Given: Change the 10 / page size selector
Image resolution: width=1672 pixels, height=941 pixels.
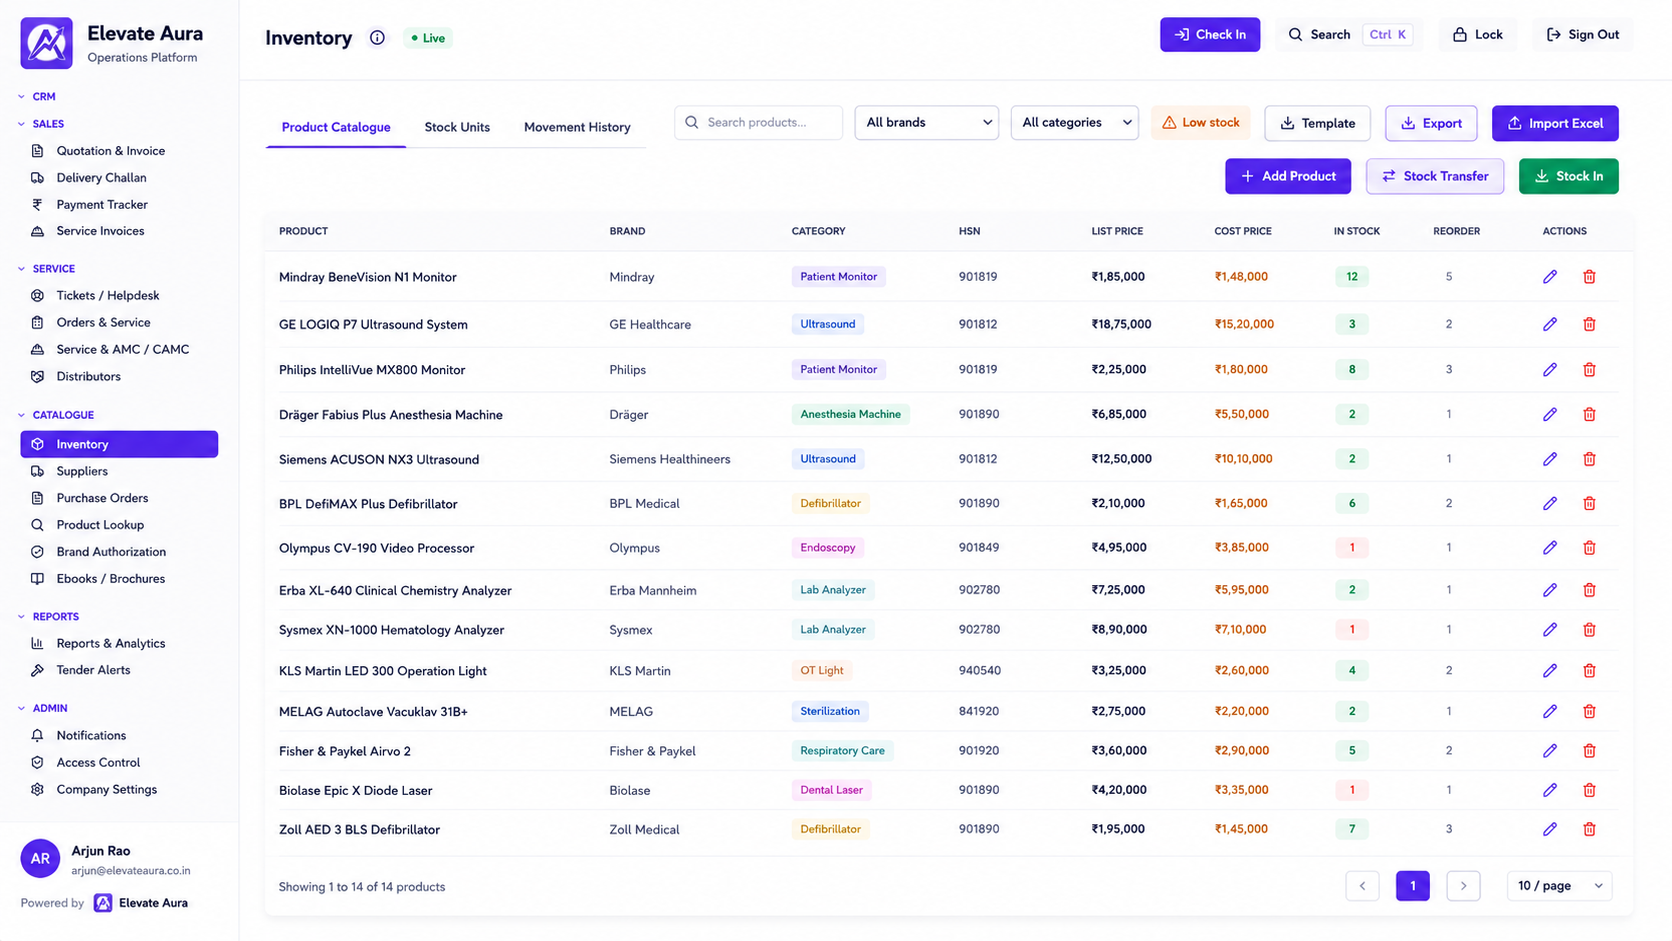Looking at the screenshot, I should (1559, 886).
